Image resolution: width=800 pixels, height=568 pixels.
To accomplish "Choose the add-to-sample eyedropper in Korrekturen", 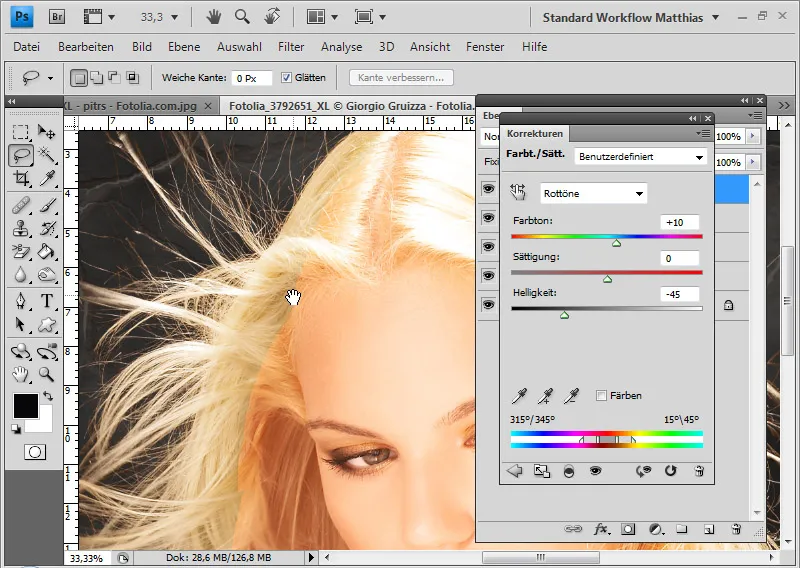I will click(545, 396).
